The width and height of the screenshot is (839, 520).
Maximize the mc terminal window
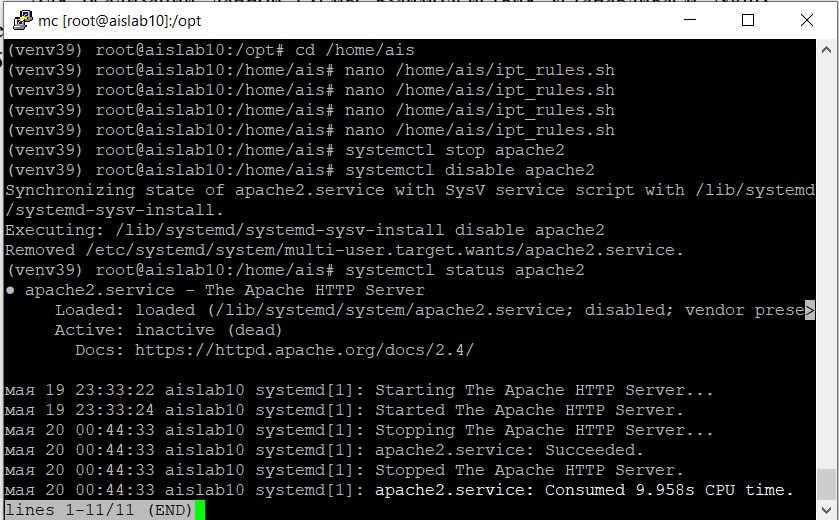click(748, 20)
